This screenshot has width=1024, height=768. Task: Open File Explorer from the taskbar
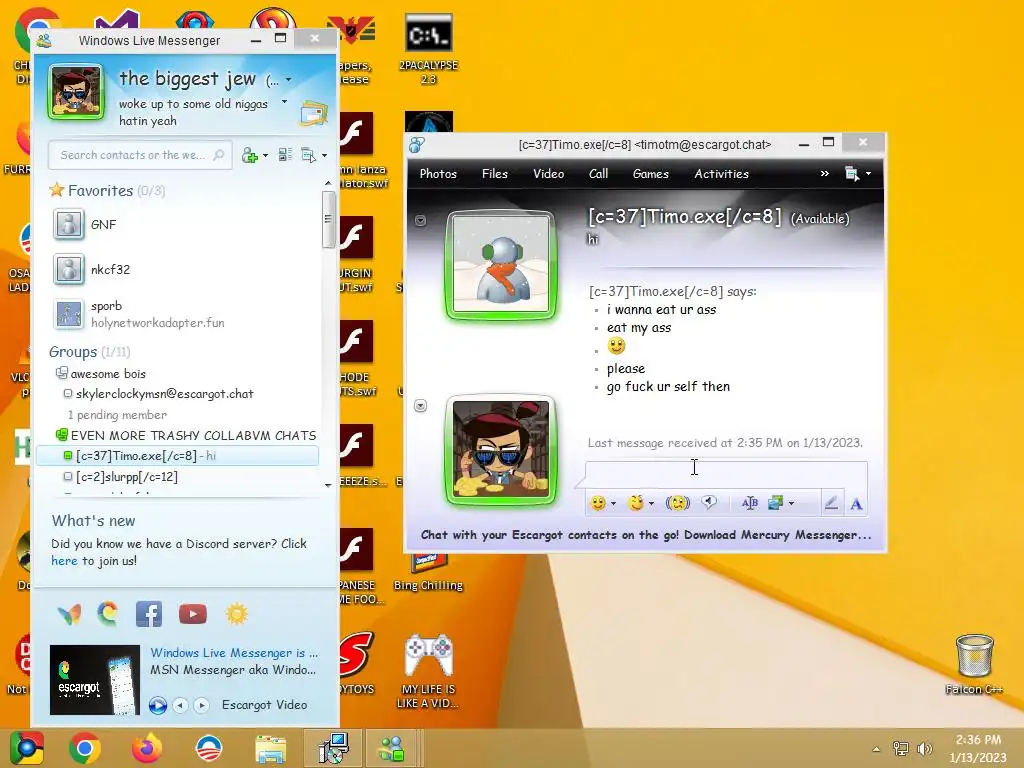point(270,748)
